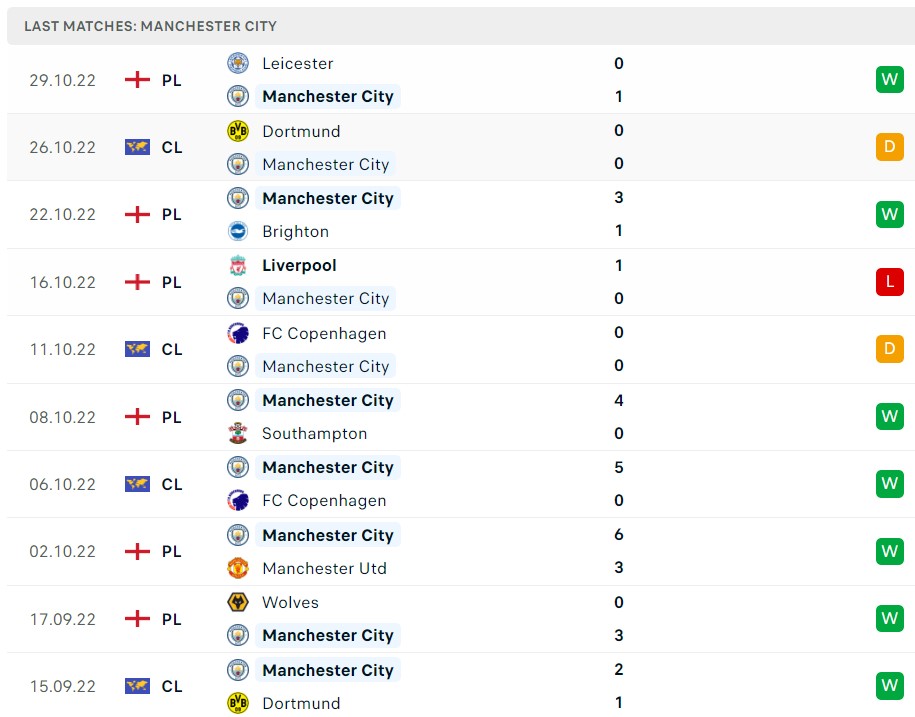The height and width of the screenshot is (717, 915).
Task: Click the FC Copenhagen crest on 11.10.22 row
Action: tap(238, 333)
